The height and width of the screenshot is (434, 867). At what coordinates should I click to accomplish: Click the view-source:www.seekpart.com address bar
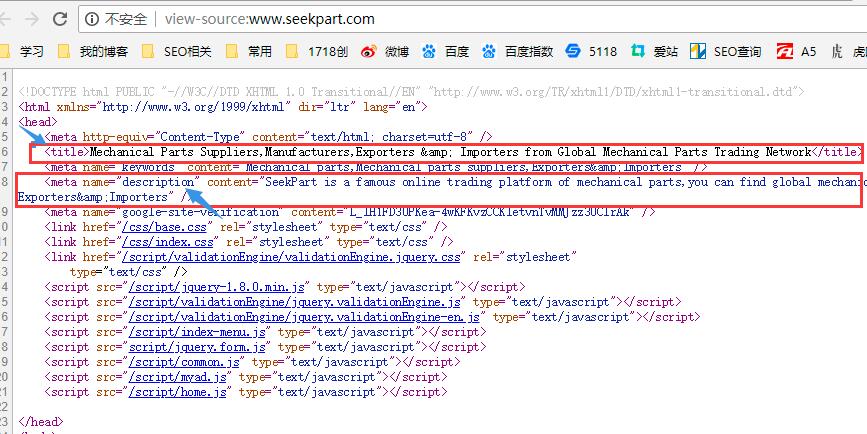[473, 19]
